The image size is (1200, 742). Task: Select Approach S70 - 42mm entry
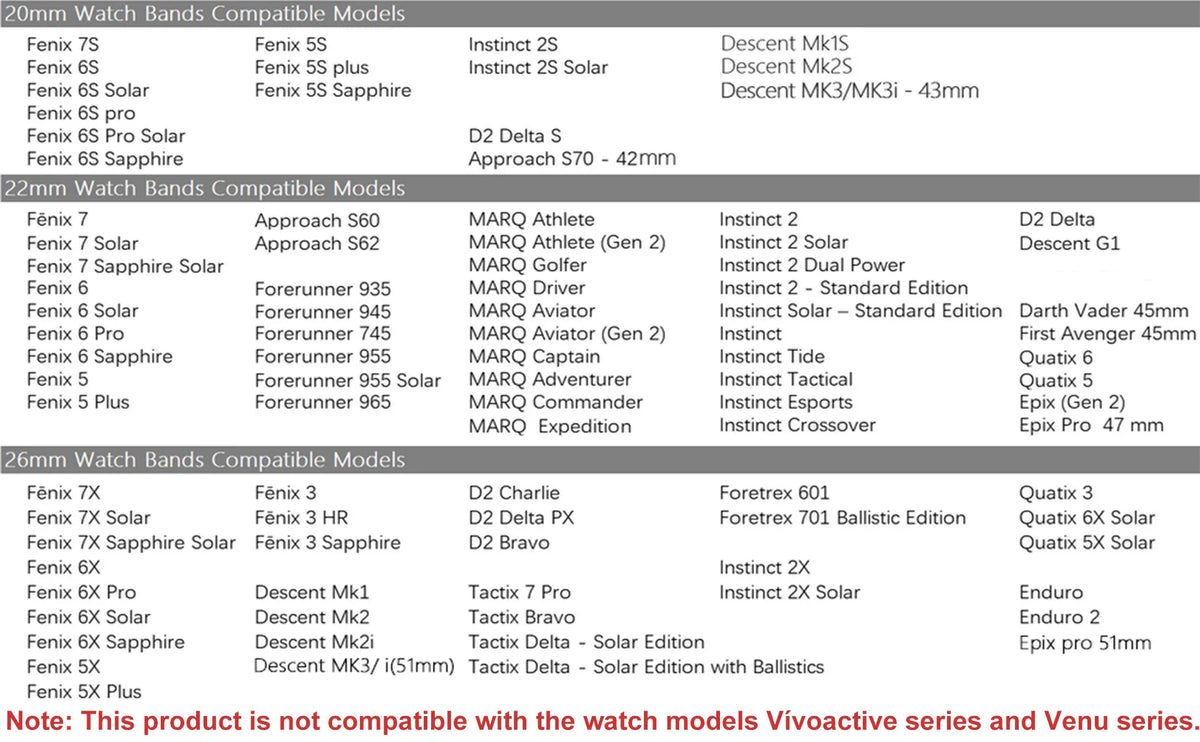[572, 159]
